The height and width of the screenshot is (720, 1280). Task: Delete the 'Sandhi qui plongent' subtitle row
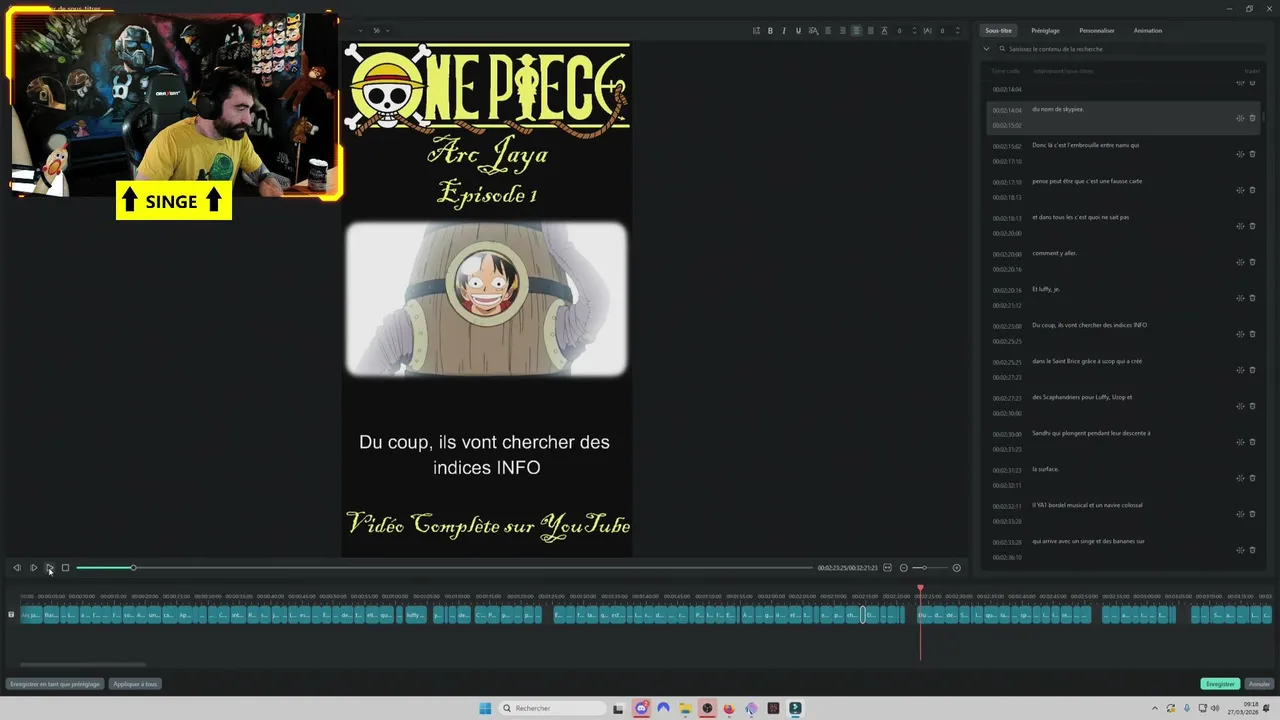click(1252, 442)
